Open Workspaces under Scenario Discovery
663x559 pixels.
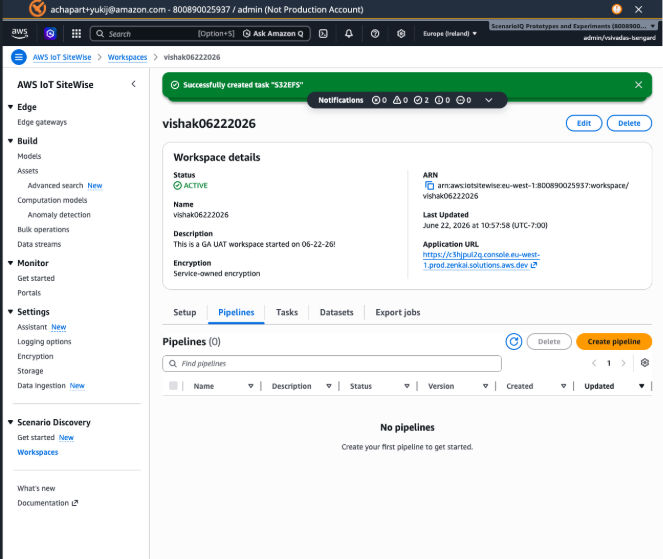(x=38, y=452)
